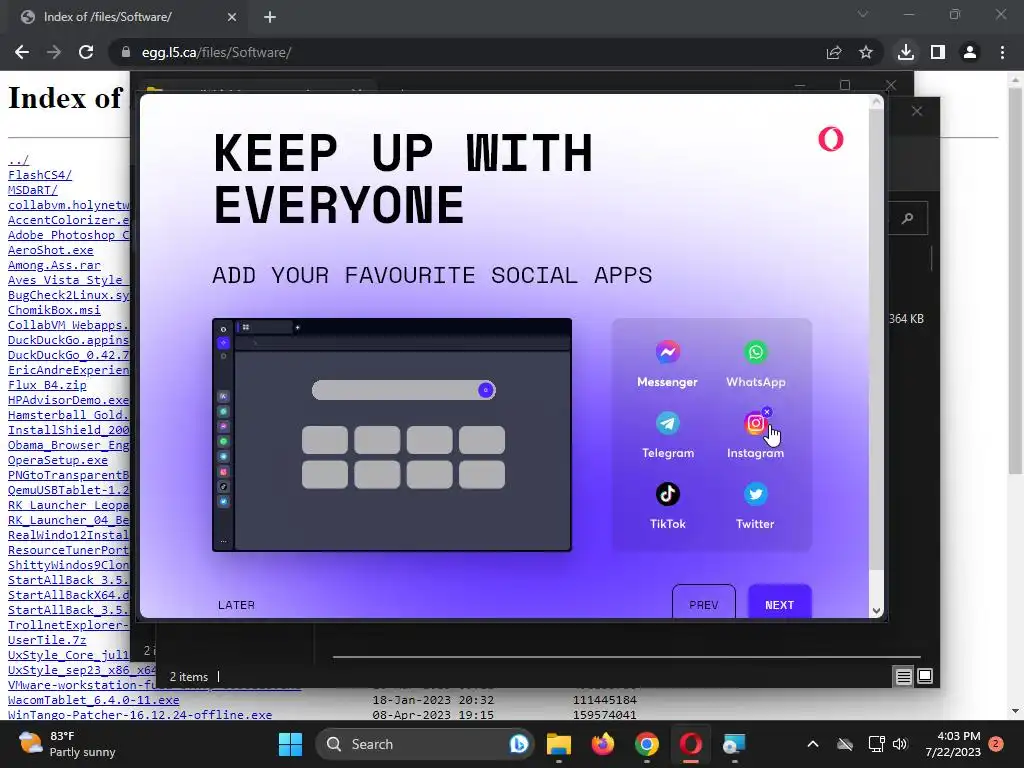
Task: Open Chrome profile menu
Action: (x=970, y=52)
